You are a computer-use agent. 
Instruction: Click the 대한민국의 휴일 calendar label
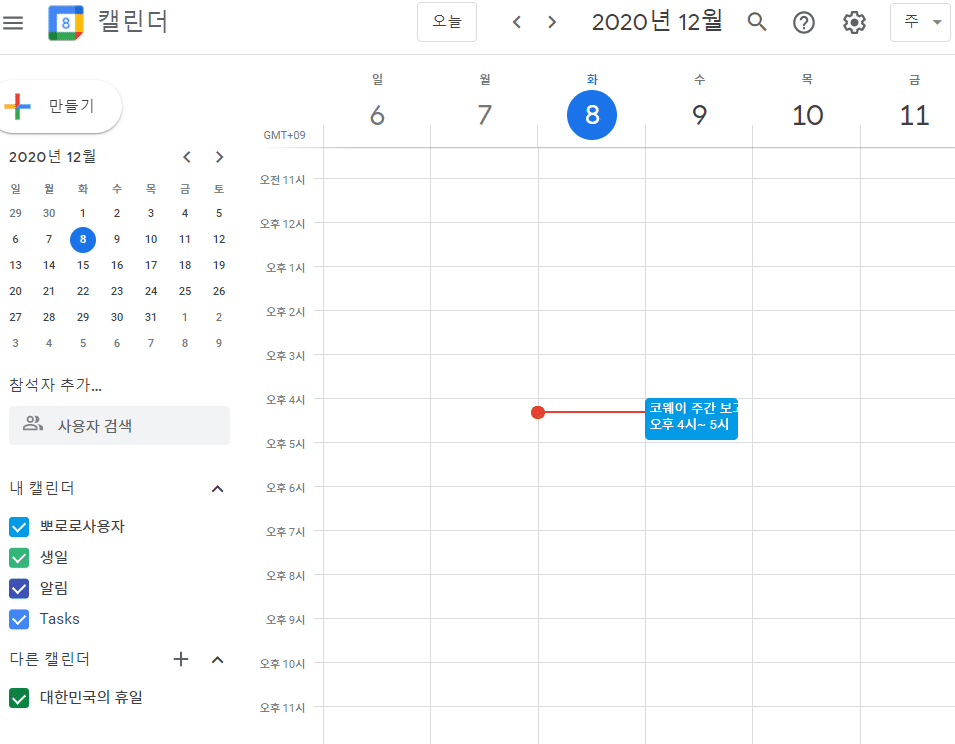[91, 698]
